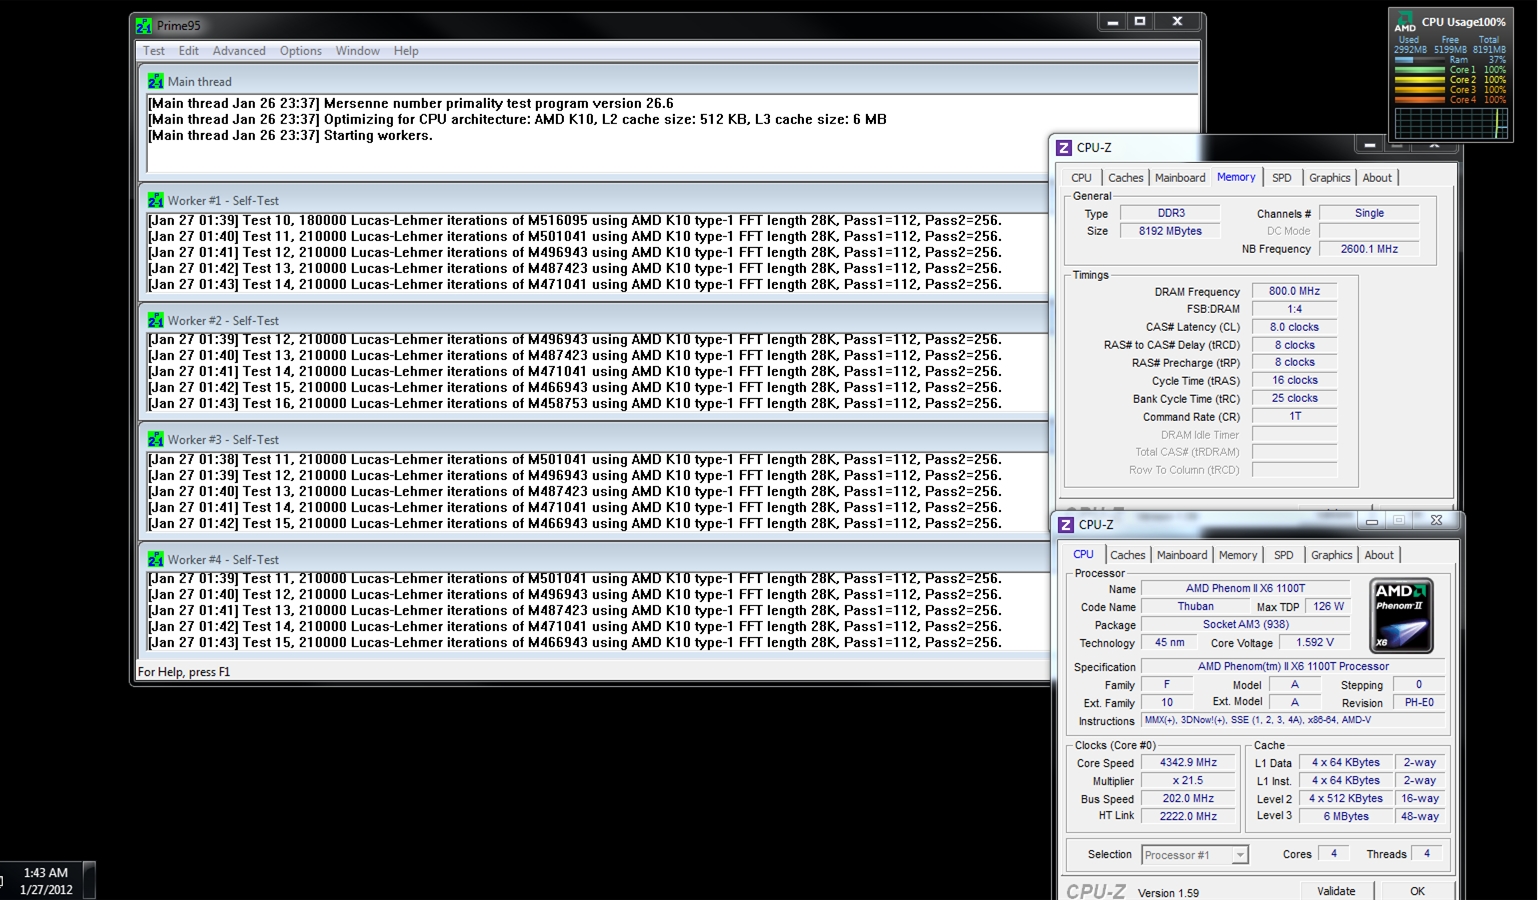
Task: Click the Core Voltage 1.592 V value
Action: 1314,643
